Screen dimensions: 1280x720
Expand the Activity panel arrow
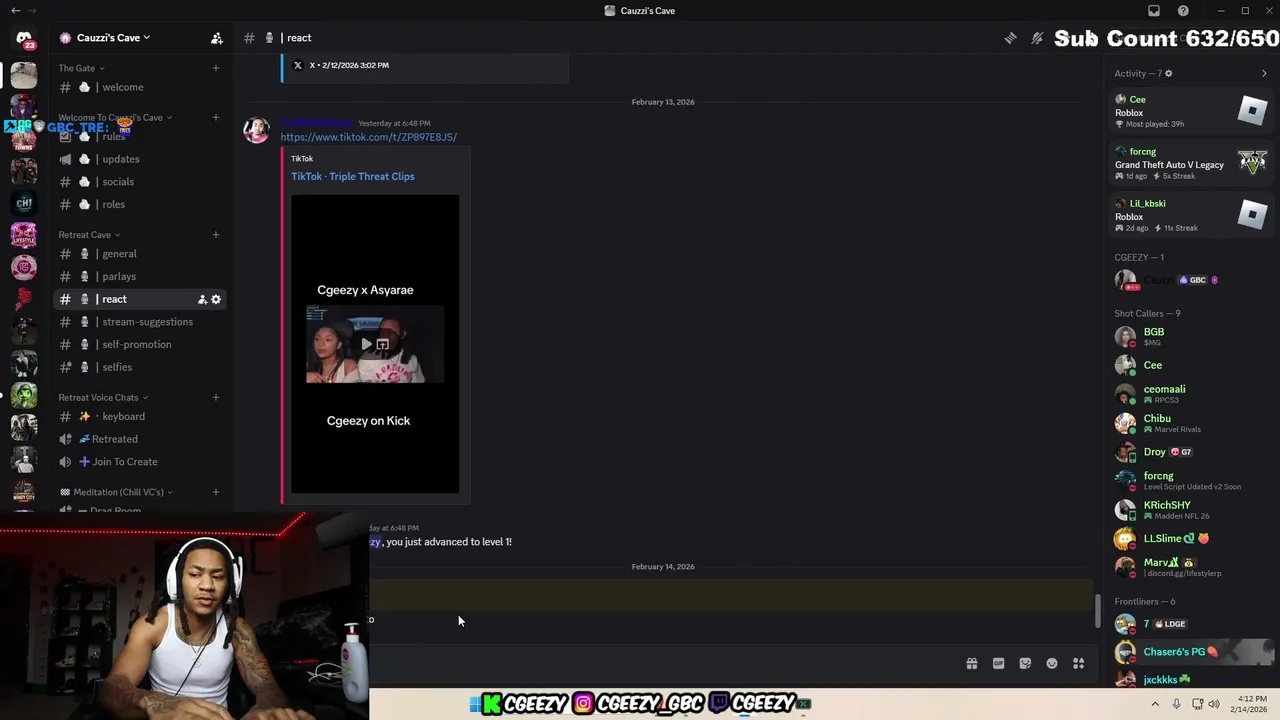point(1264,73)
